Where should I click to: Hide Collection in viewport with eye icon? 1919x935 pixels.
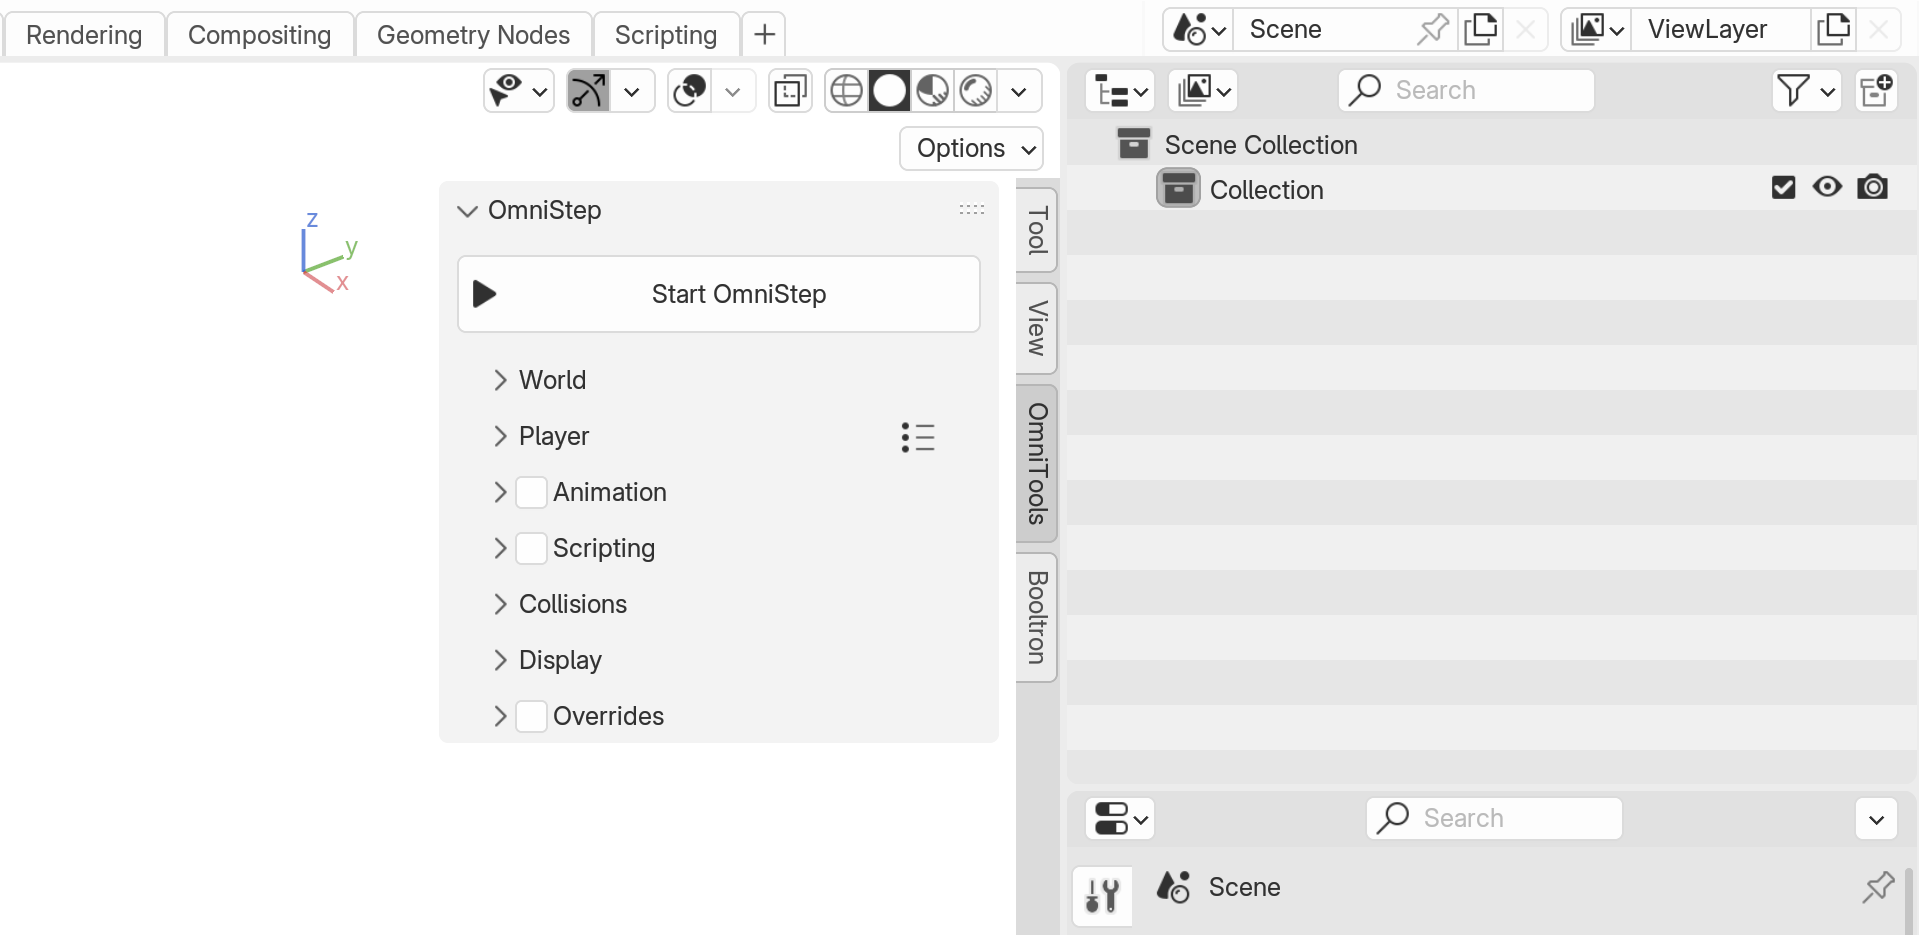point(1827,187)
